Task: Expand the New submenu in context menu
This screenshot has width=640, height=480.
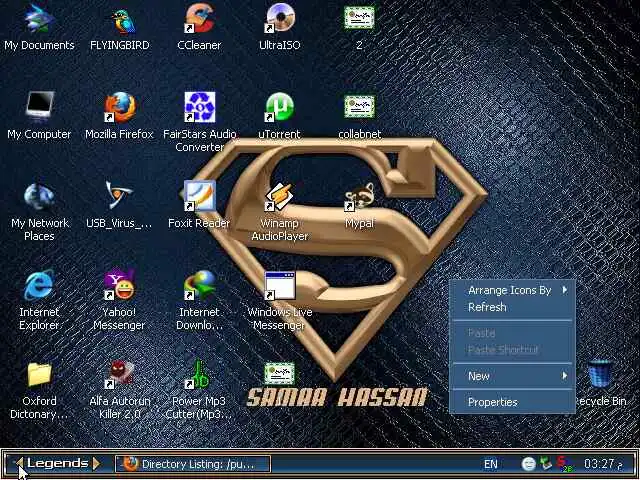Action: coord(512,376)
